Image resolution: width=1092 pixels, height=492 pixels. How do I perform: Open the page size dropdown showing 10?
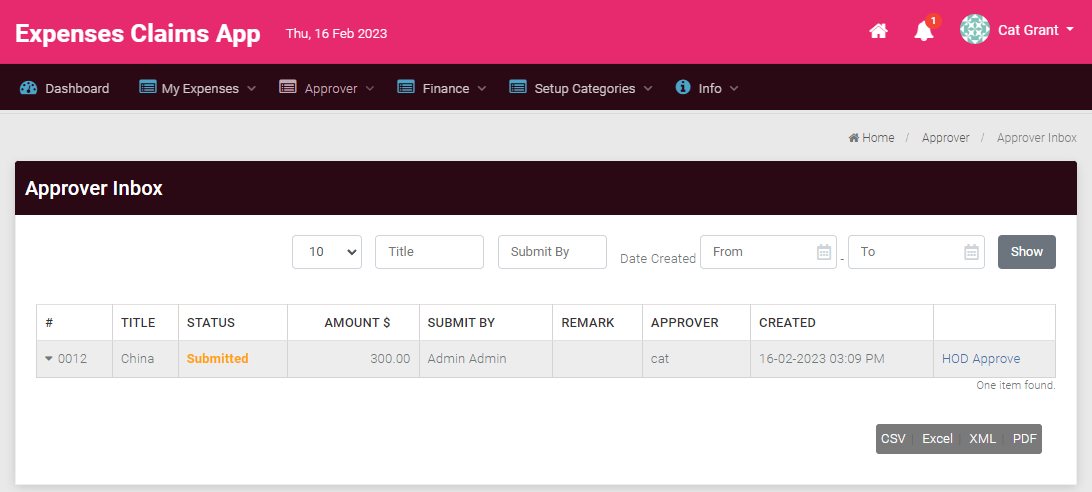click(327, 252)
